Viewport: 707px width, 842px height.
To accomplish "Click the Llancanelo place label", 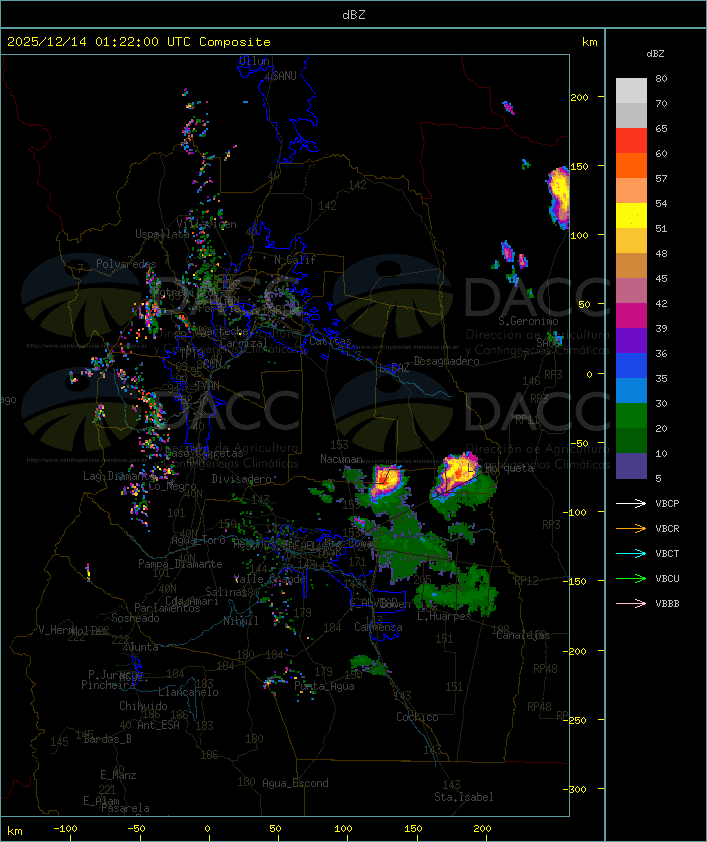I will point(188,692).
